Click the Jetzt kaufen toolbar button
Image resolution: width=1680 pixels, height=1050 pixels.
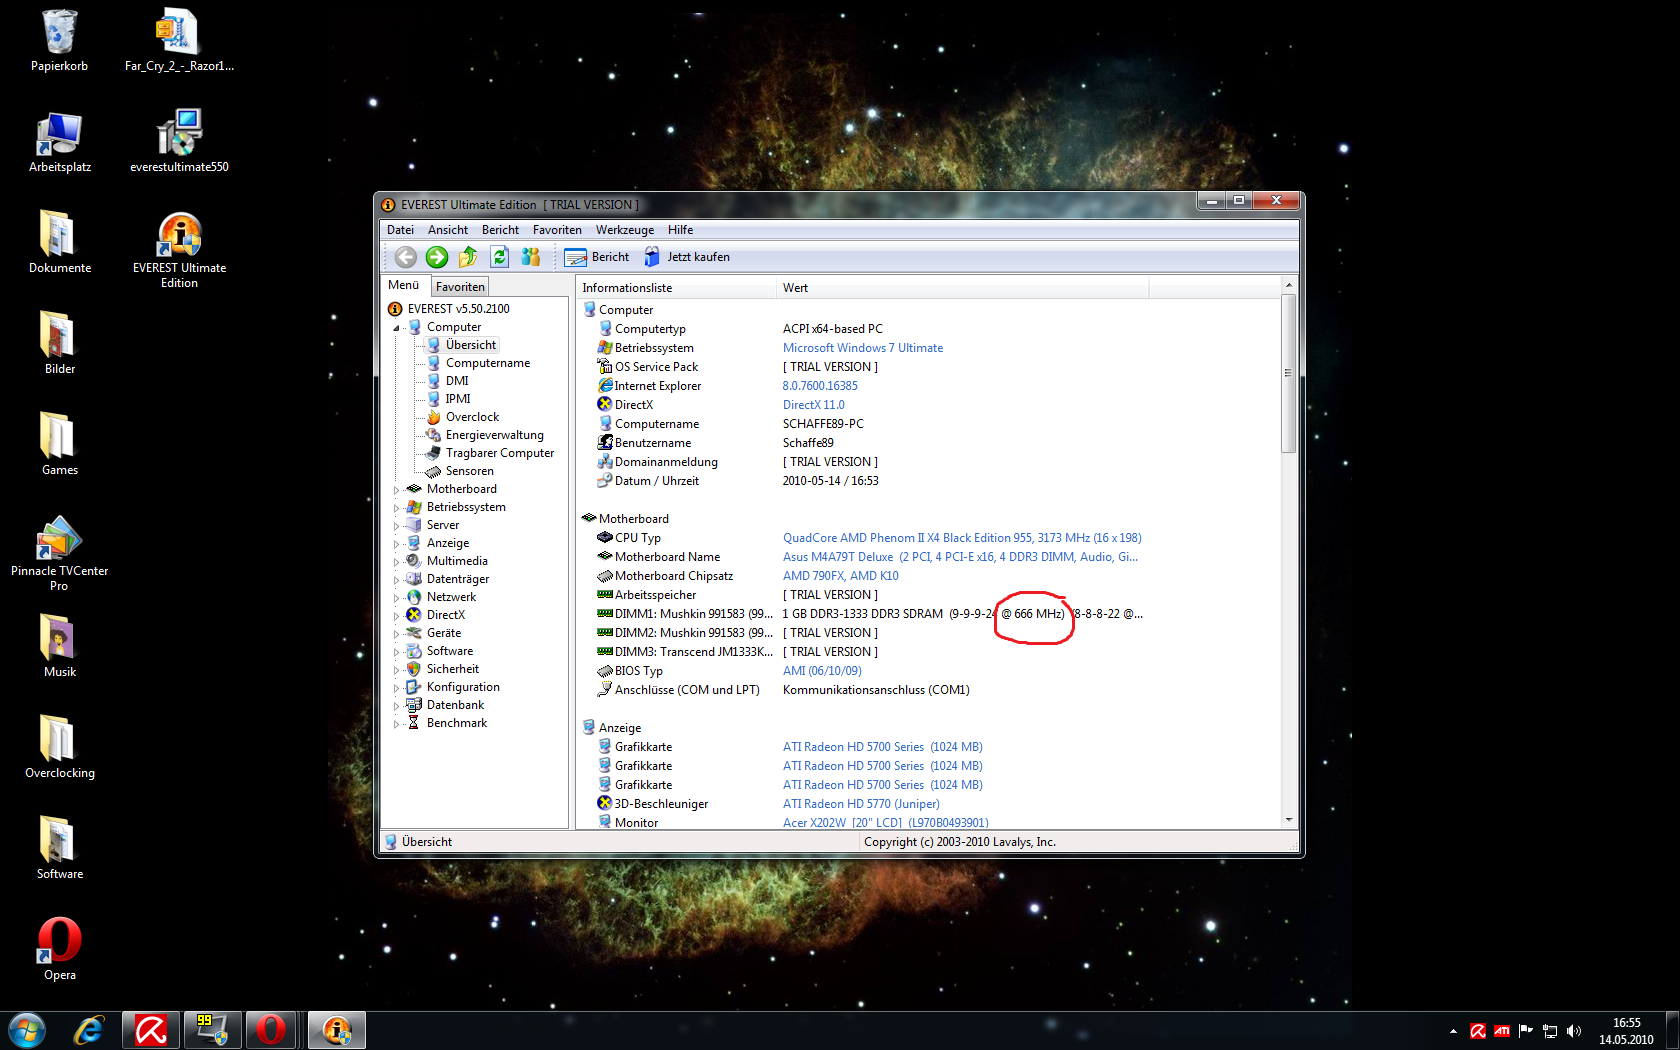[x=687, y=257]
